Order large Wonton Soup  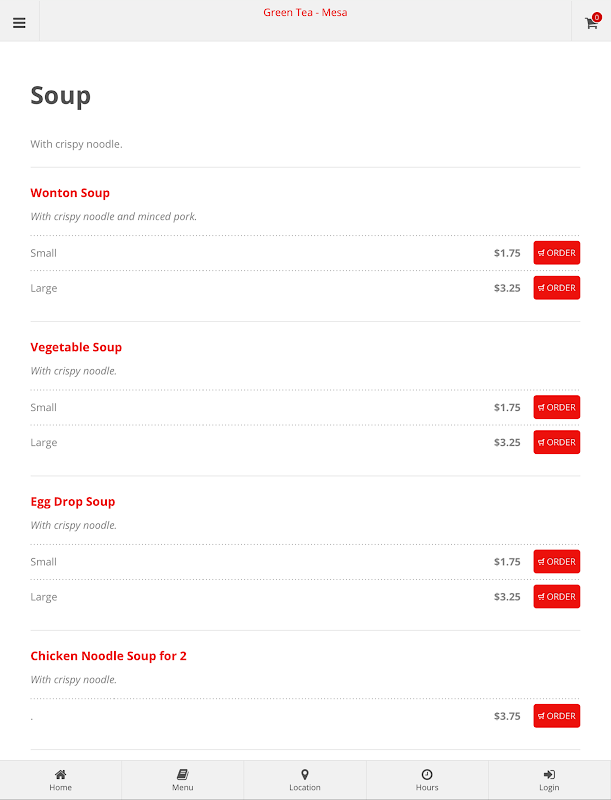tap(556, 288)
